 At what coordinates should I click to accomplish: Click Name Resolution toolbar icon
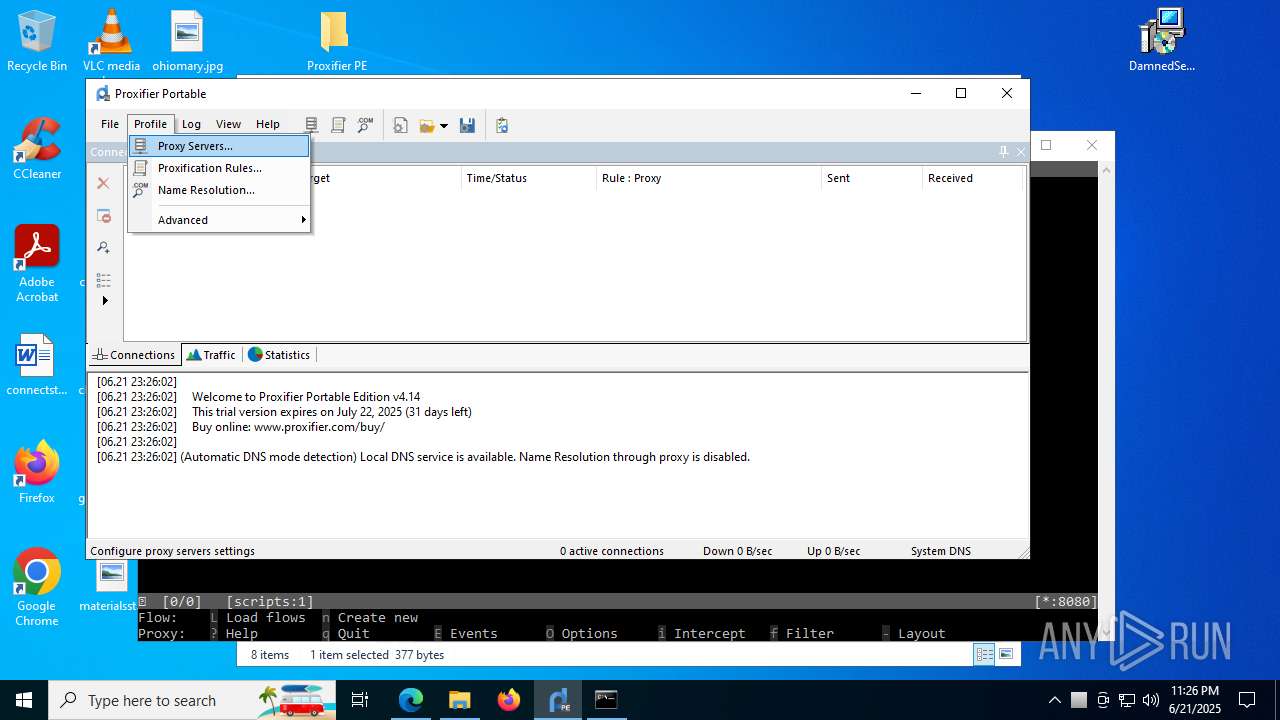(365, 125)
